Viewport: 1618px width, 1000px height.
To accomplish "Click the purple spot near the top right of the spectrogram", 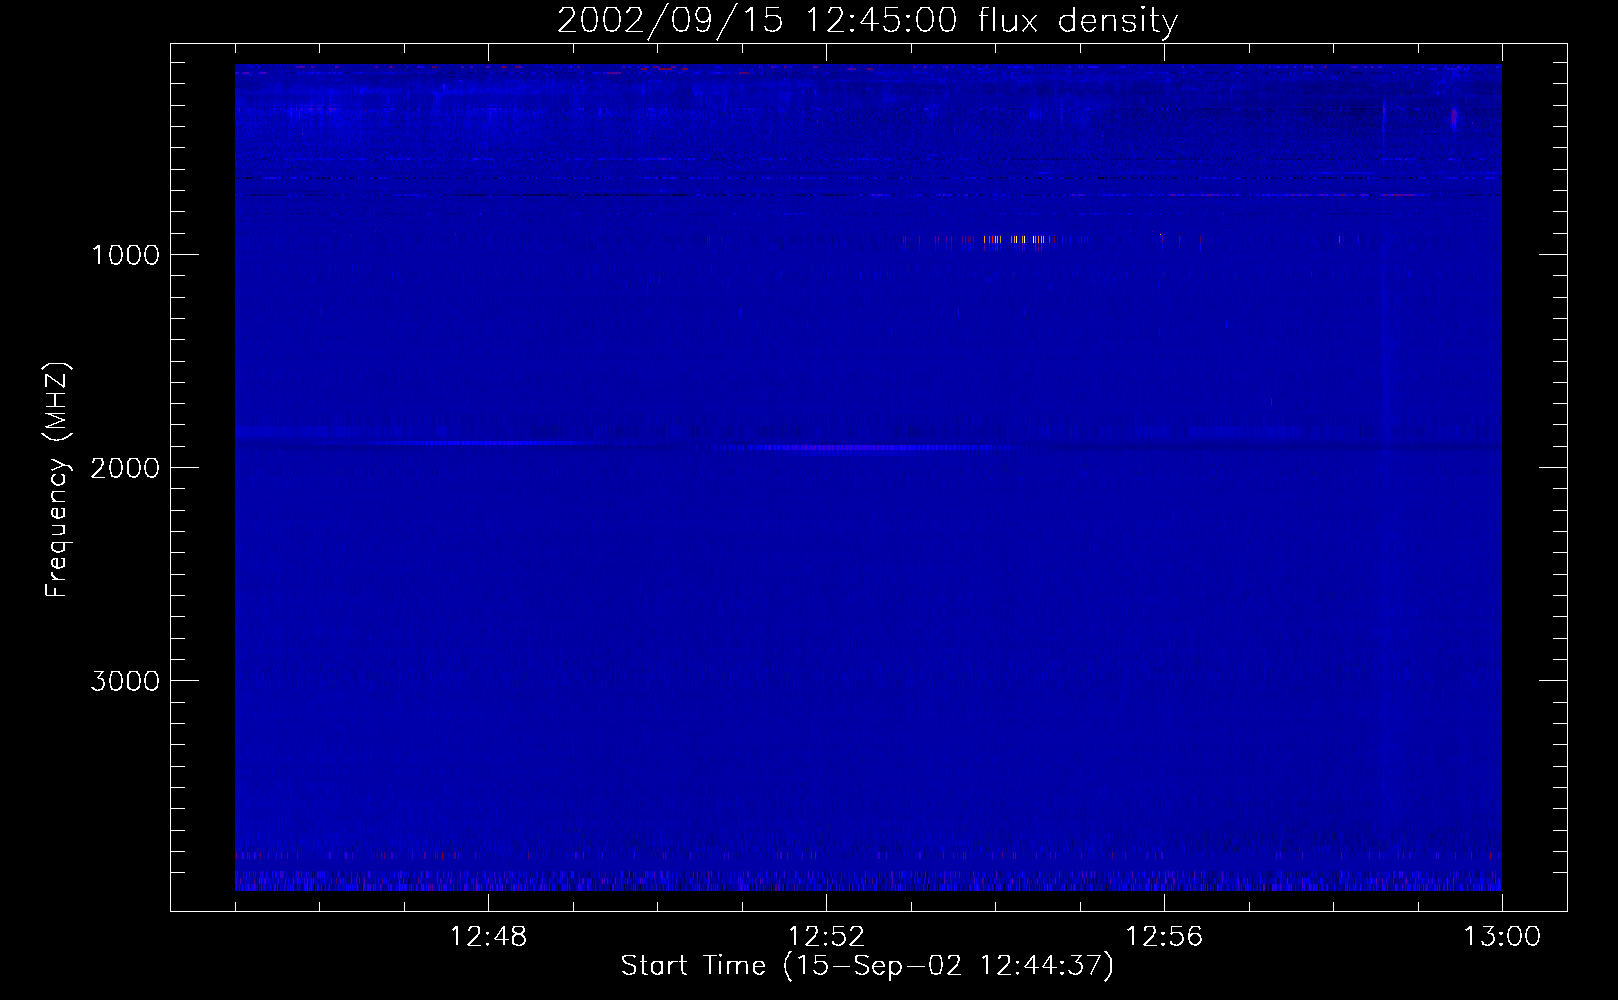I will (x=1454, y=118).
